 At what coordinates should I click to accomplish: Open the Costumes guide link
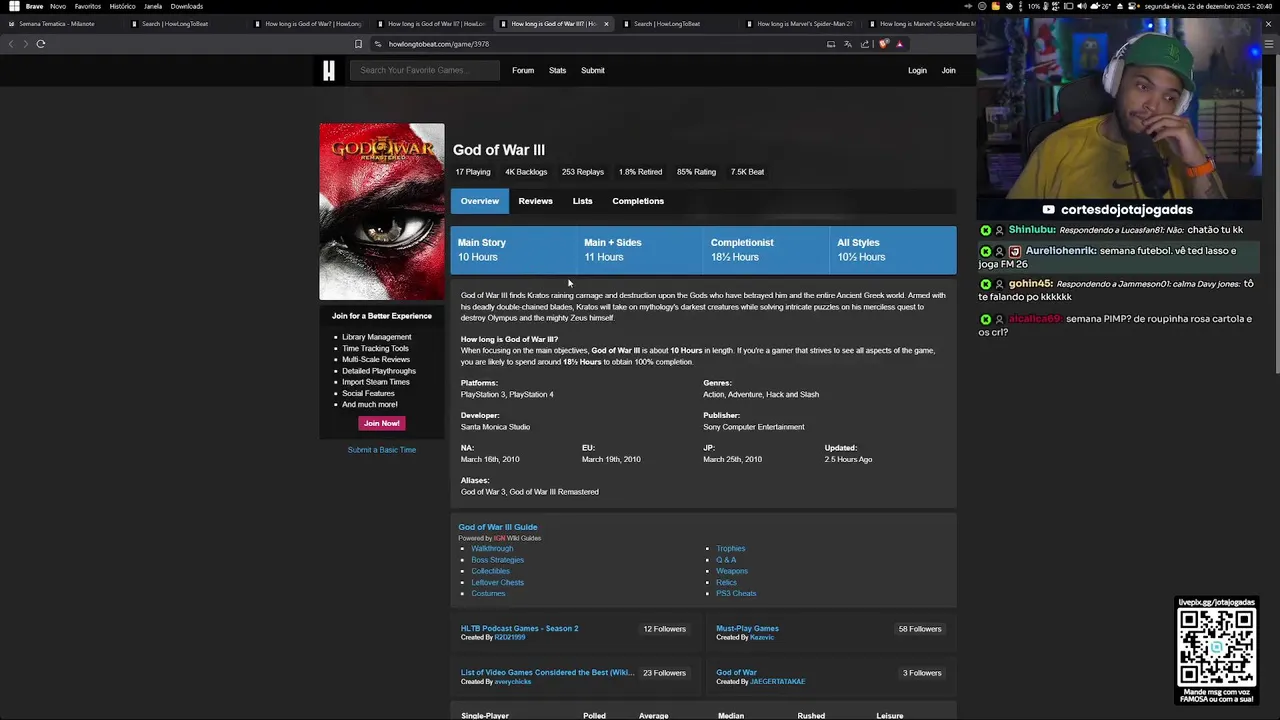click(488, 594)
